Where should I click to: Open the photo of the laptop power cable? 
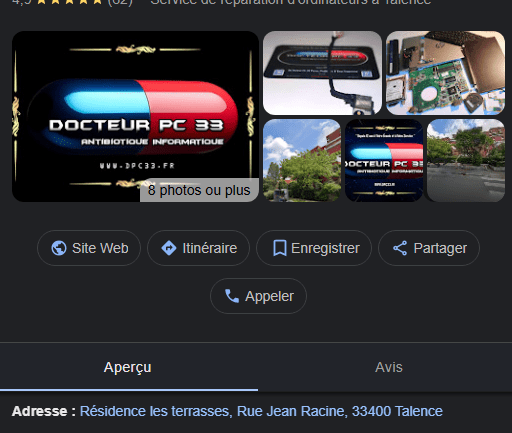322,73
